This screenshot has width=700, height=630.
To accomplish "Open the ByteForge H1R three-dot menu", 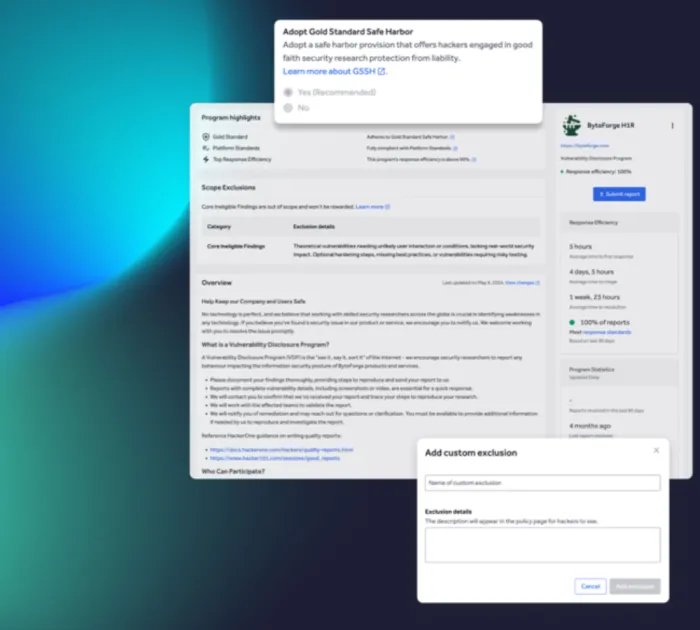I will [x=672, y=126].
